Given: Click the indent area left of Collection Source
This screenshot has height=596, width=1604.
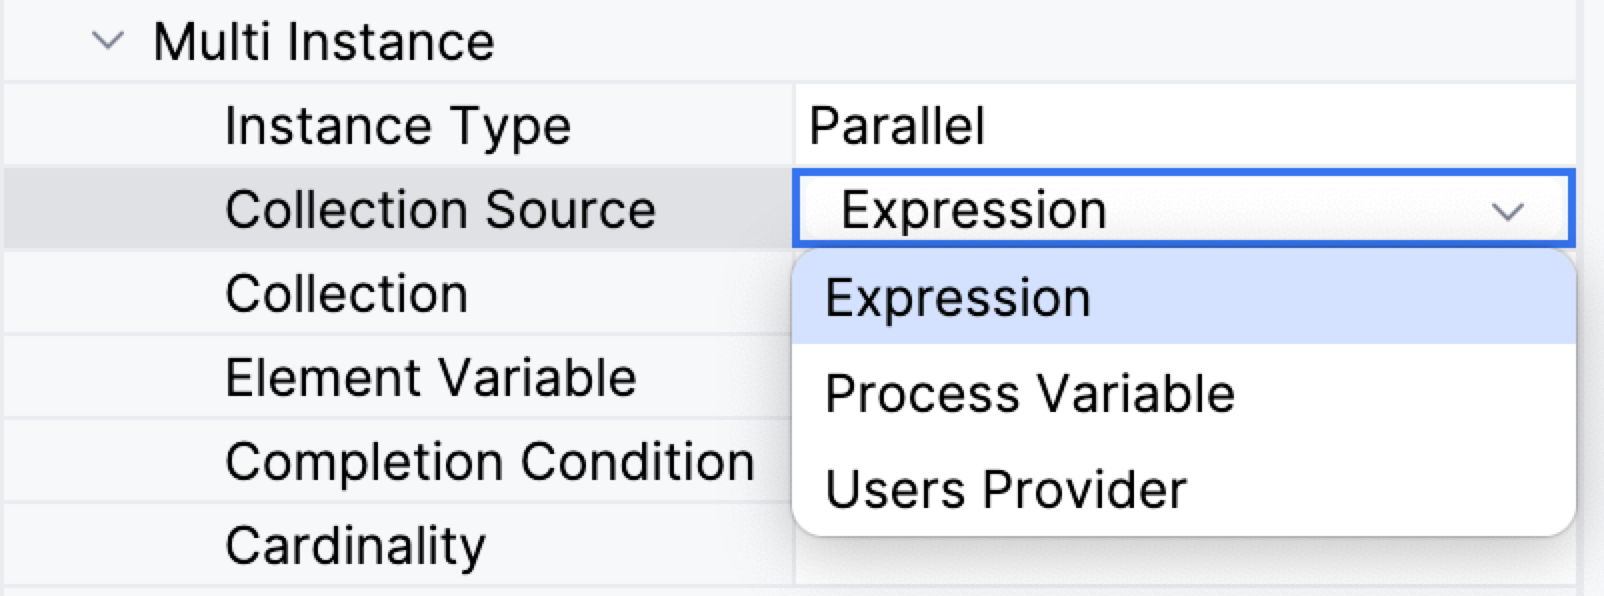Looking at the screenshot, I should (110, 210).
